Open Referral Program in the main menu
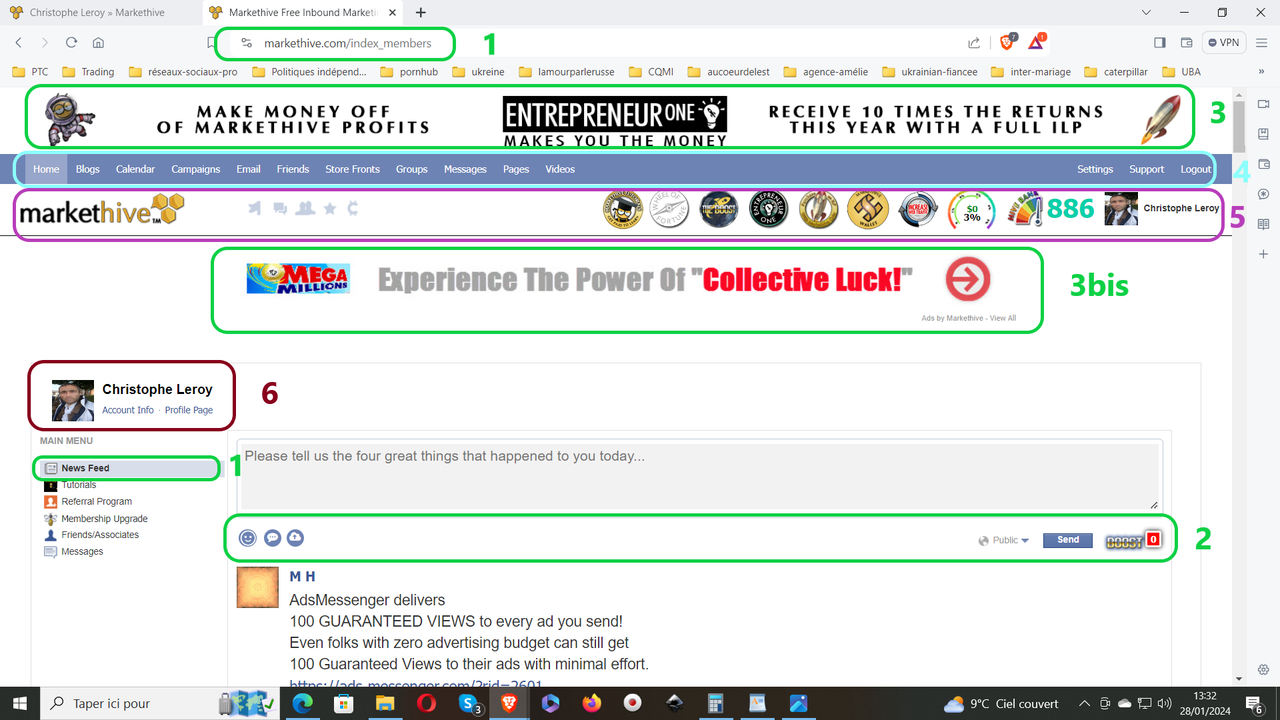The height and width of the screenshot is (720, 1280). [x=96, y=502]
